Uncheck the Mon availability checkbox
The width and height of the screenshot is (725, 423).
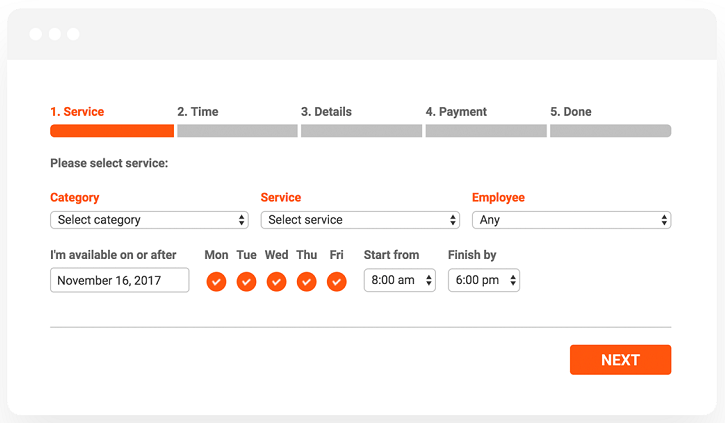tap(216, 282)
